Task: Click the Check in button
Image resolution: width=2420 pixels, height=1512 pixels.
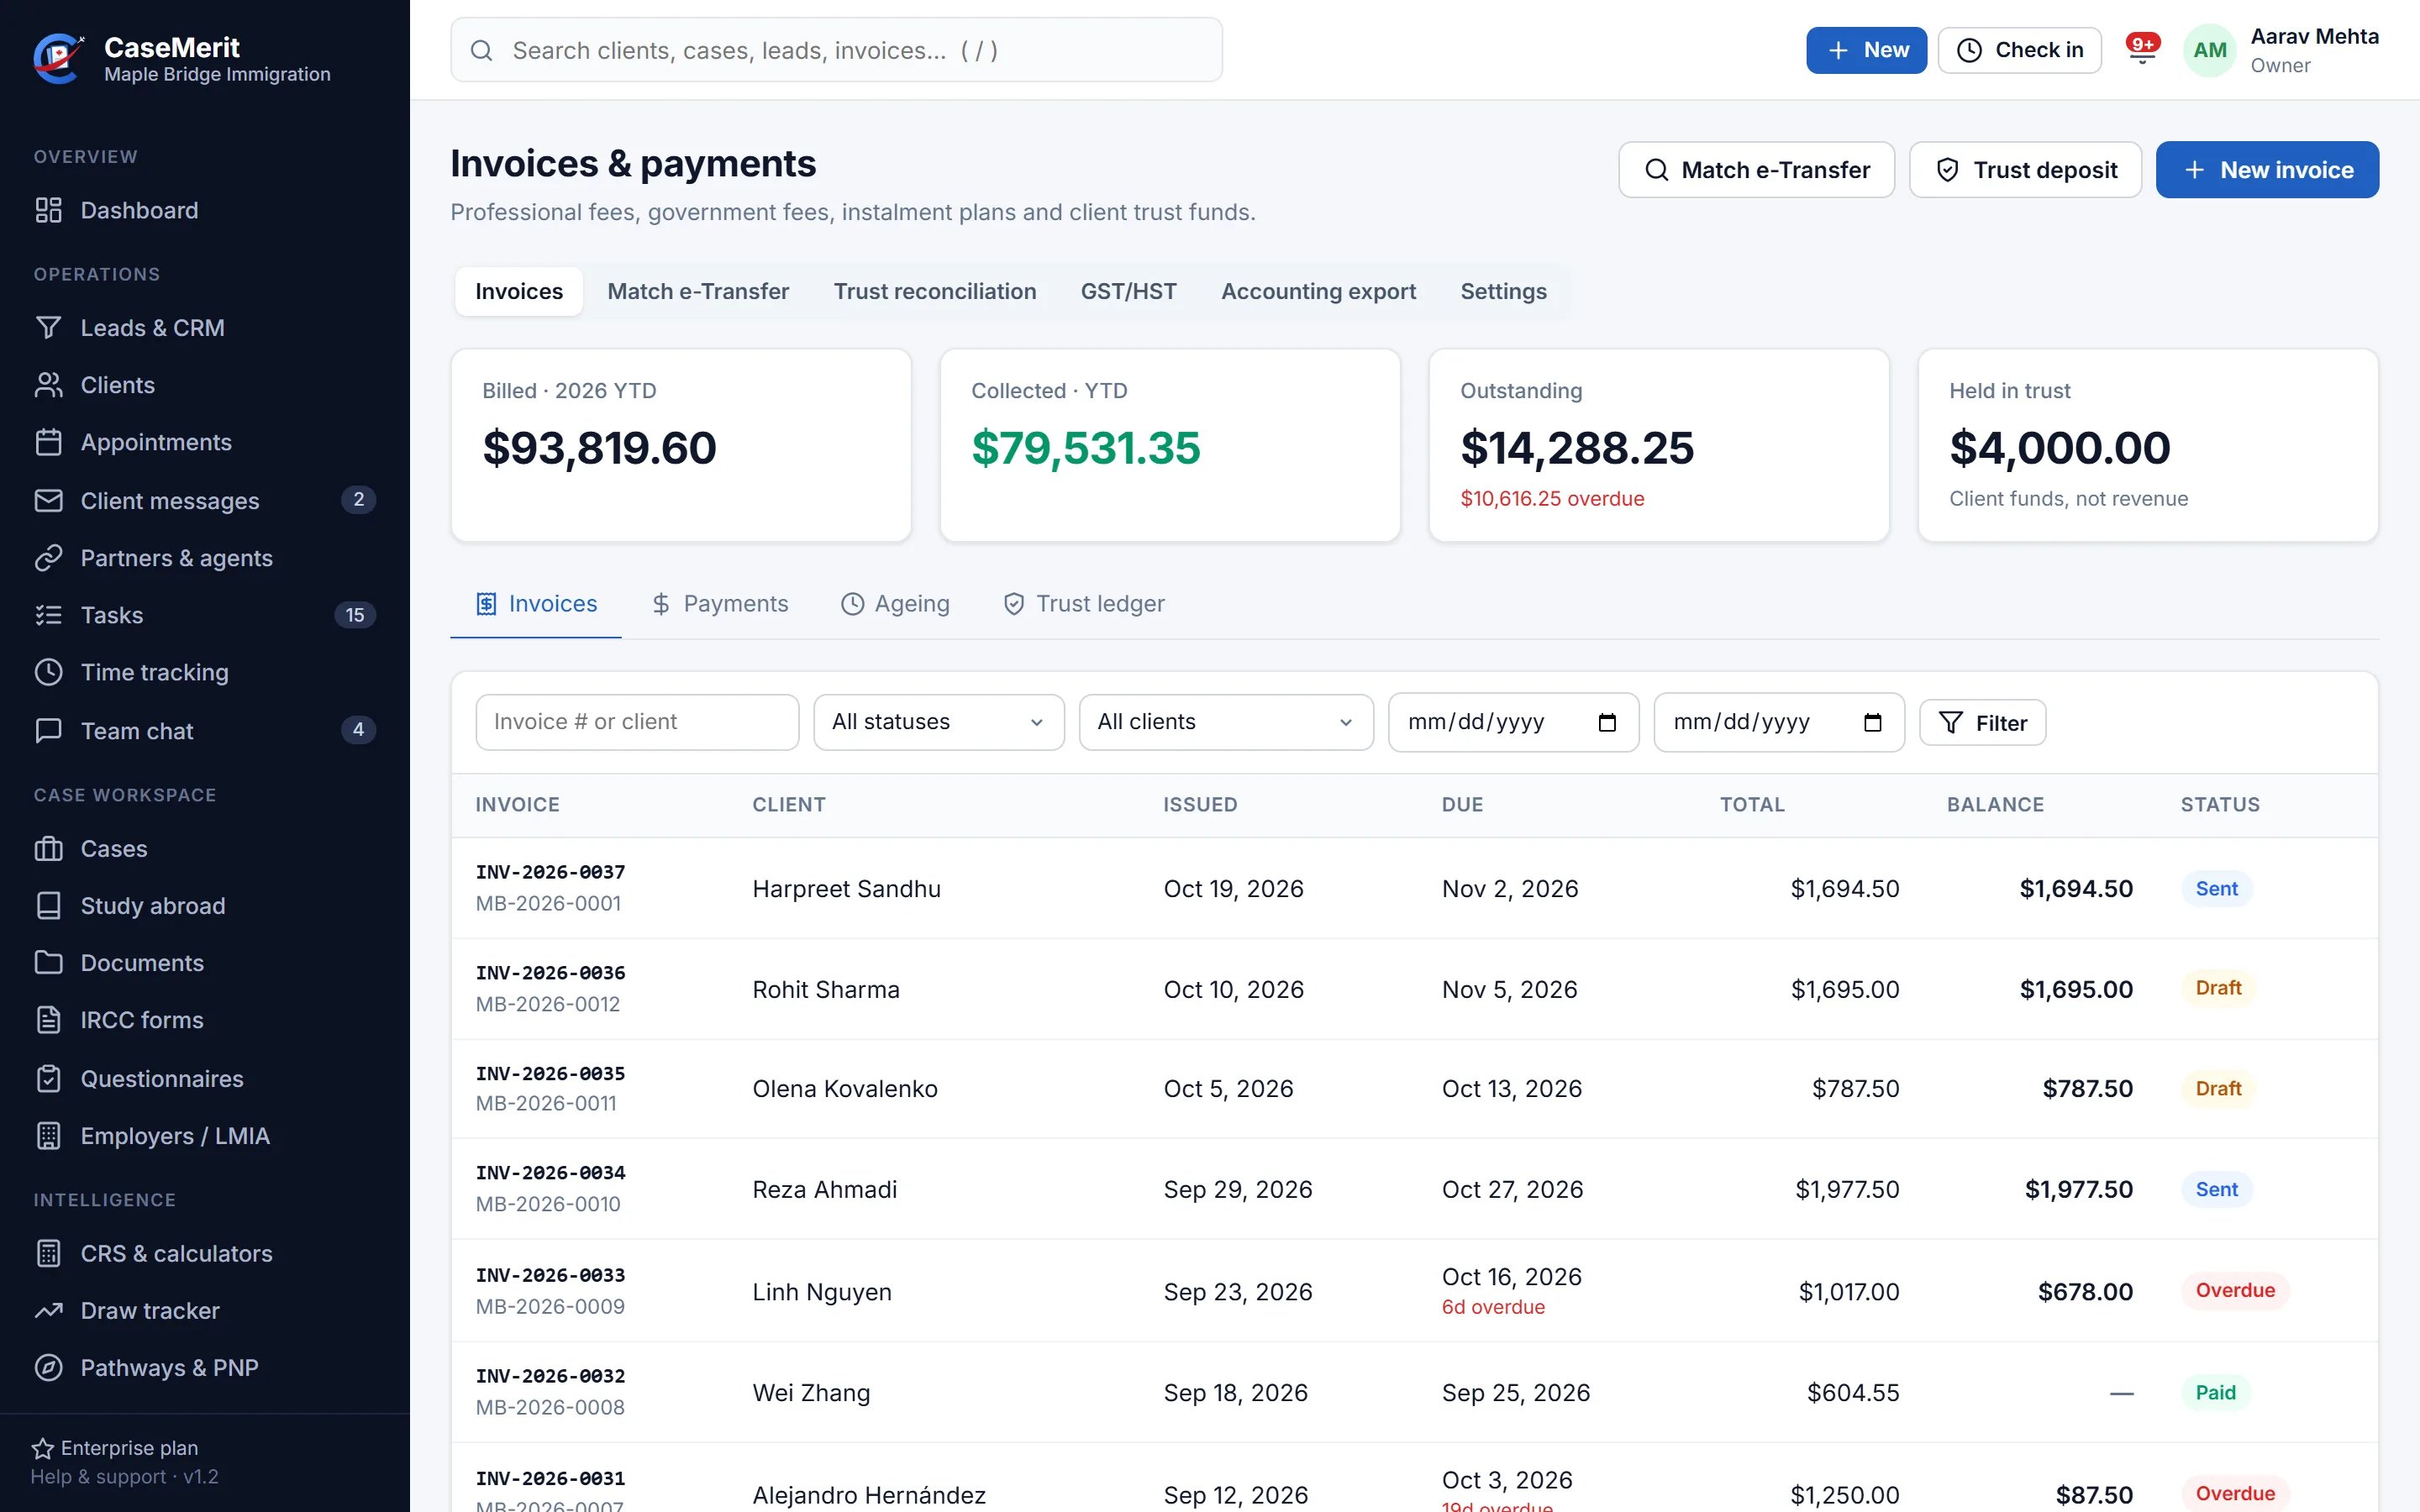Action: point(2019,50)
